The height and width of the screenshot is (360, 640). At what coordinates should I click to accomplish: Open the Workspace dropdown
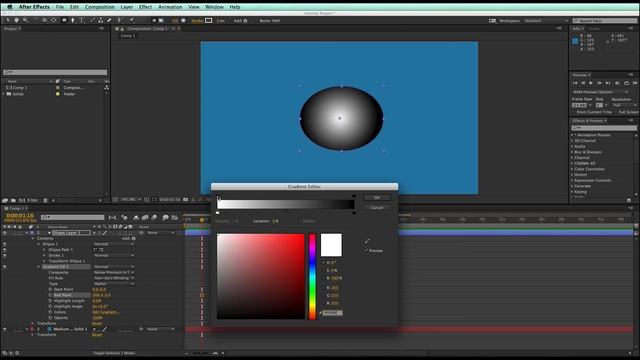(547, 20)
